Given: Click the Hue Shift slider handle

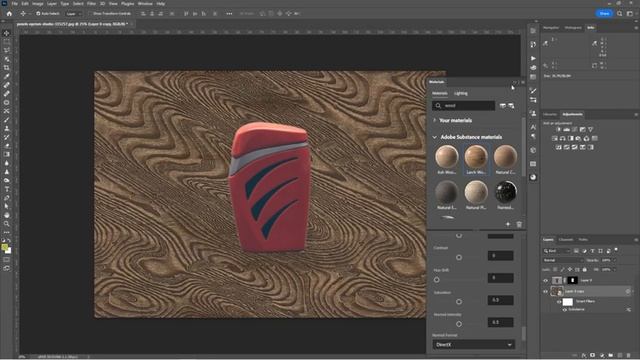Looking at the screenshot, I should coord(437,280).
